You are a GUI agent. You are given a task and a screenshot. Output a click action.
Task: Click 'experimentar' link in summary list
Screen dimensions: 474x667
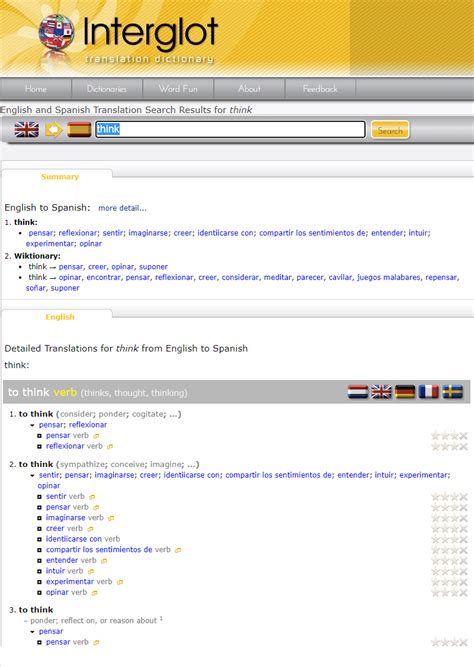[x=50, y=244]
